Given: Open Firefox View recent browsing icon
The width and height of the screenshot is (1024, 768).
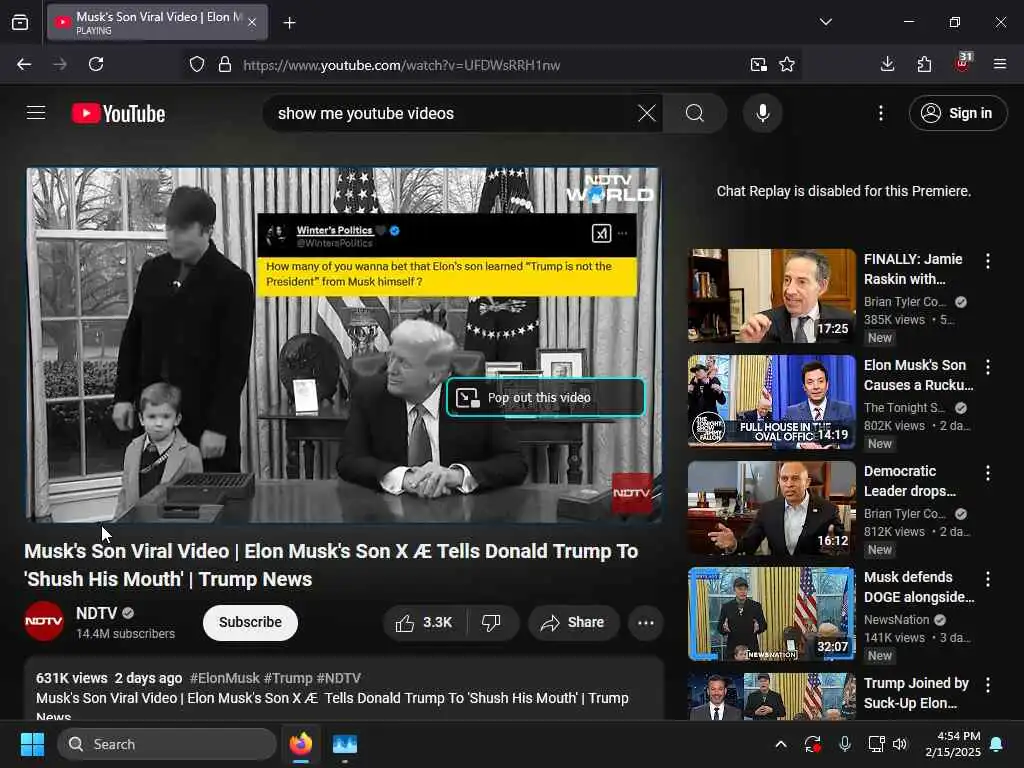Looking at the screenshot, I should (x=20, y=22).
